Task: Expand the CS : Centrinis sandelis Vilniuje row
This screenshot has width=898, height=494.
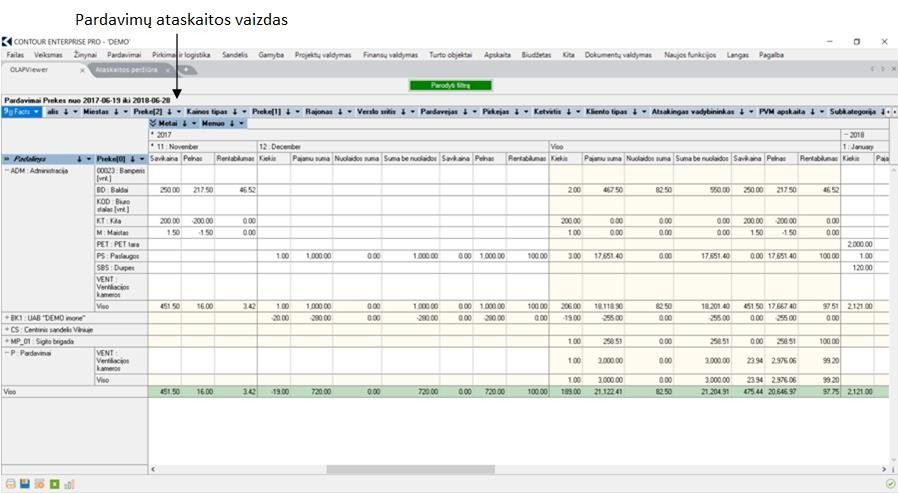Action: (7, 330)
